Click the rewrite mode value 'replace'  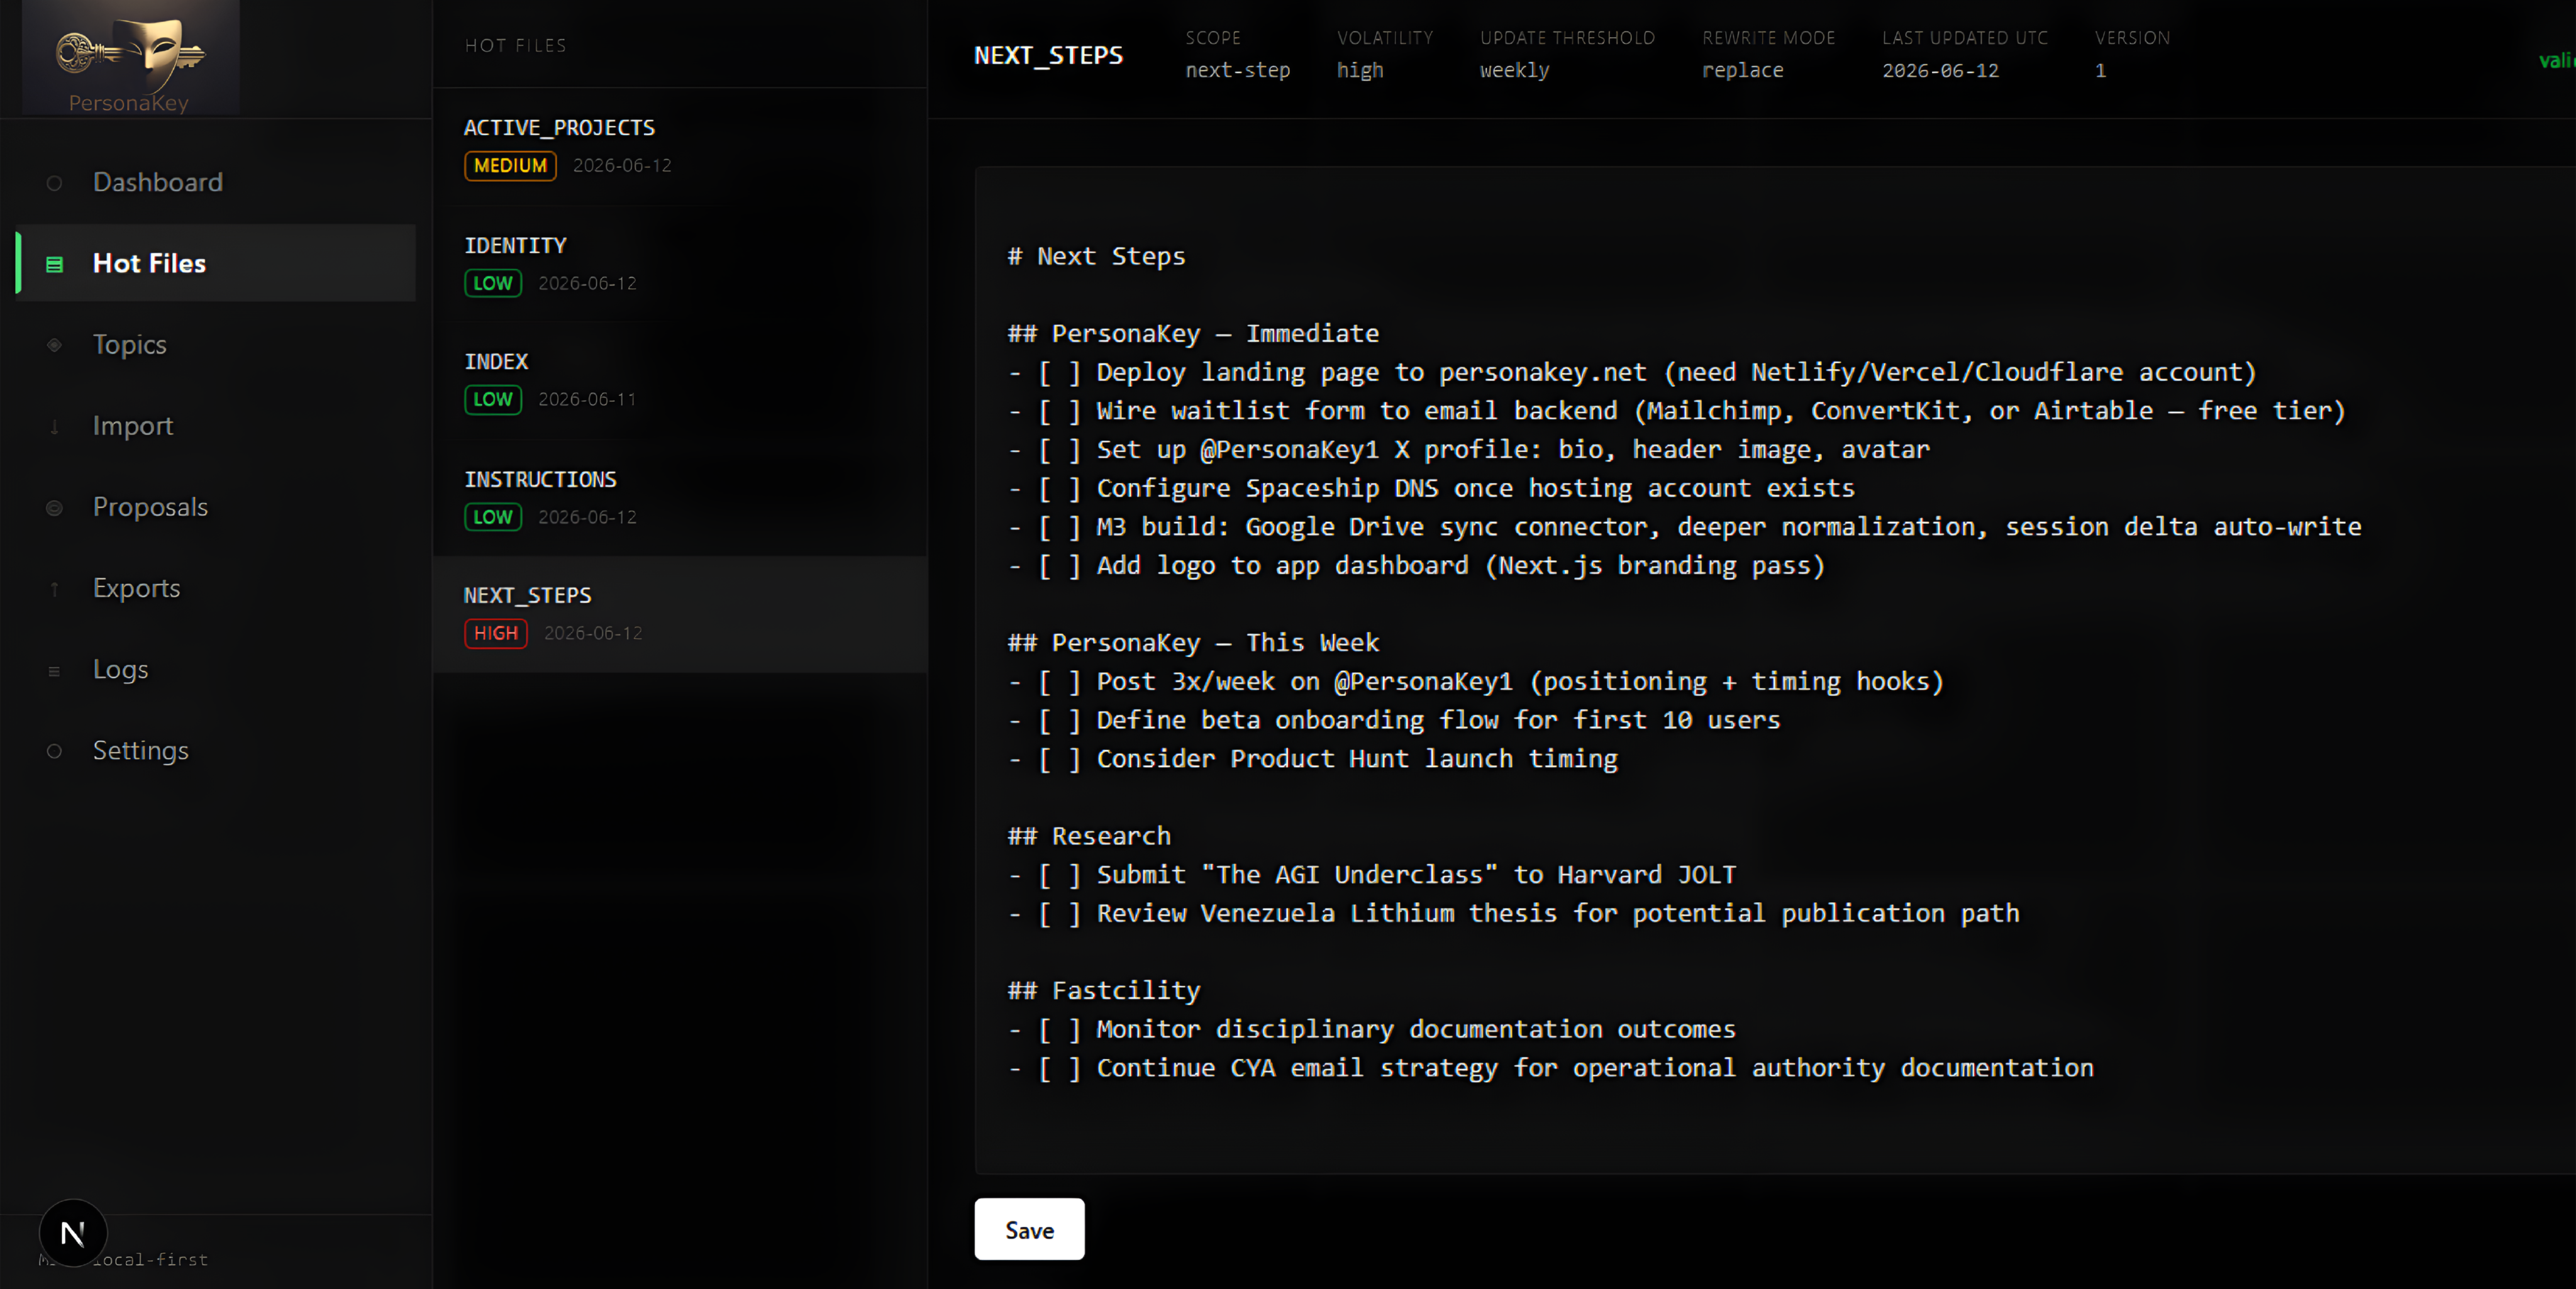pyautogui.click(x=1743, y=70)
